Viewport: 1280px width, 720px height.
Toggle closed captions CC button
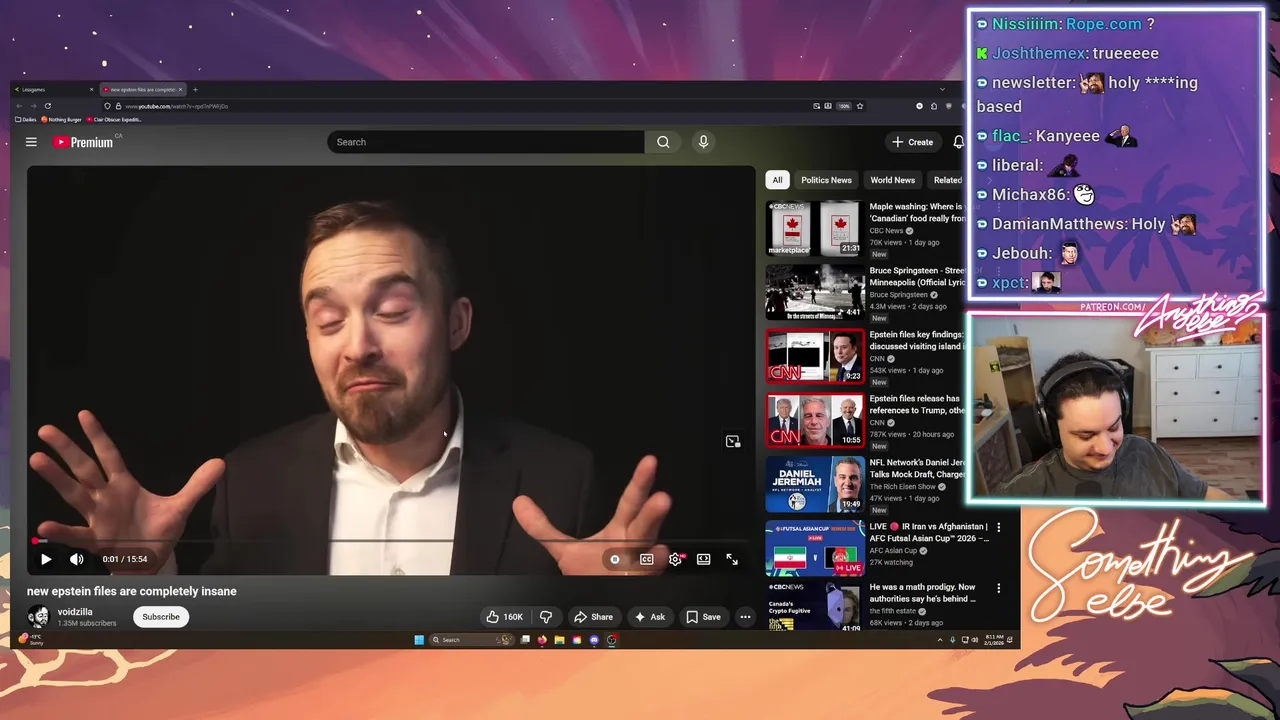click(647, 559)
